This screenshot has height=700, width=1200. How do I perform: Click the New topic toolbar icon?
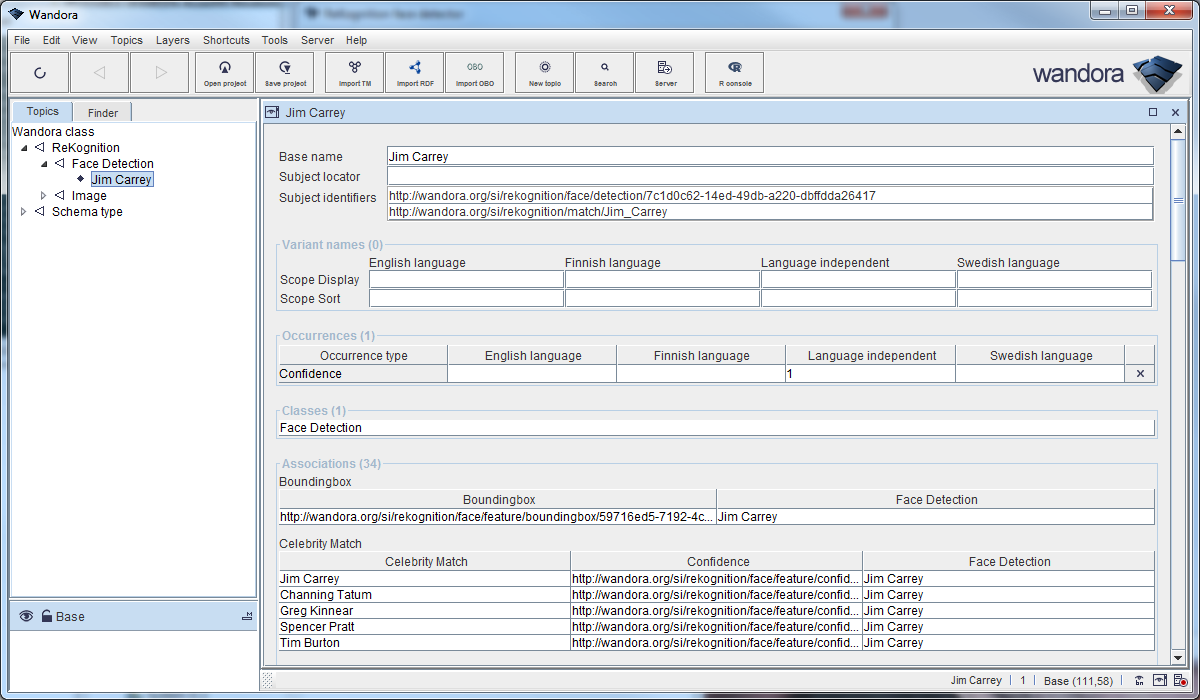coord(544,73)
